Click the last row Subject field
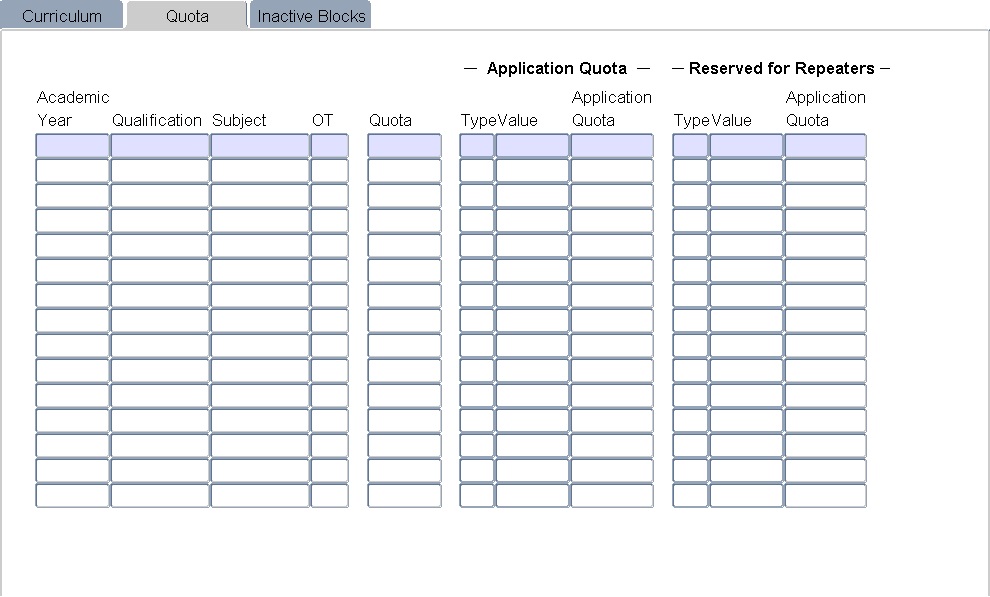Screen dimensions: 990x597 click(x=260, y=496)
